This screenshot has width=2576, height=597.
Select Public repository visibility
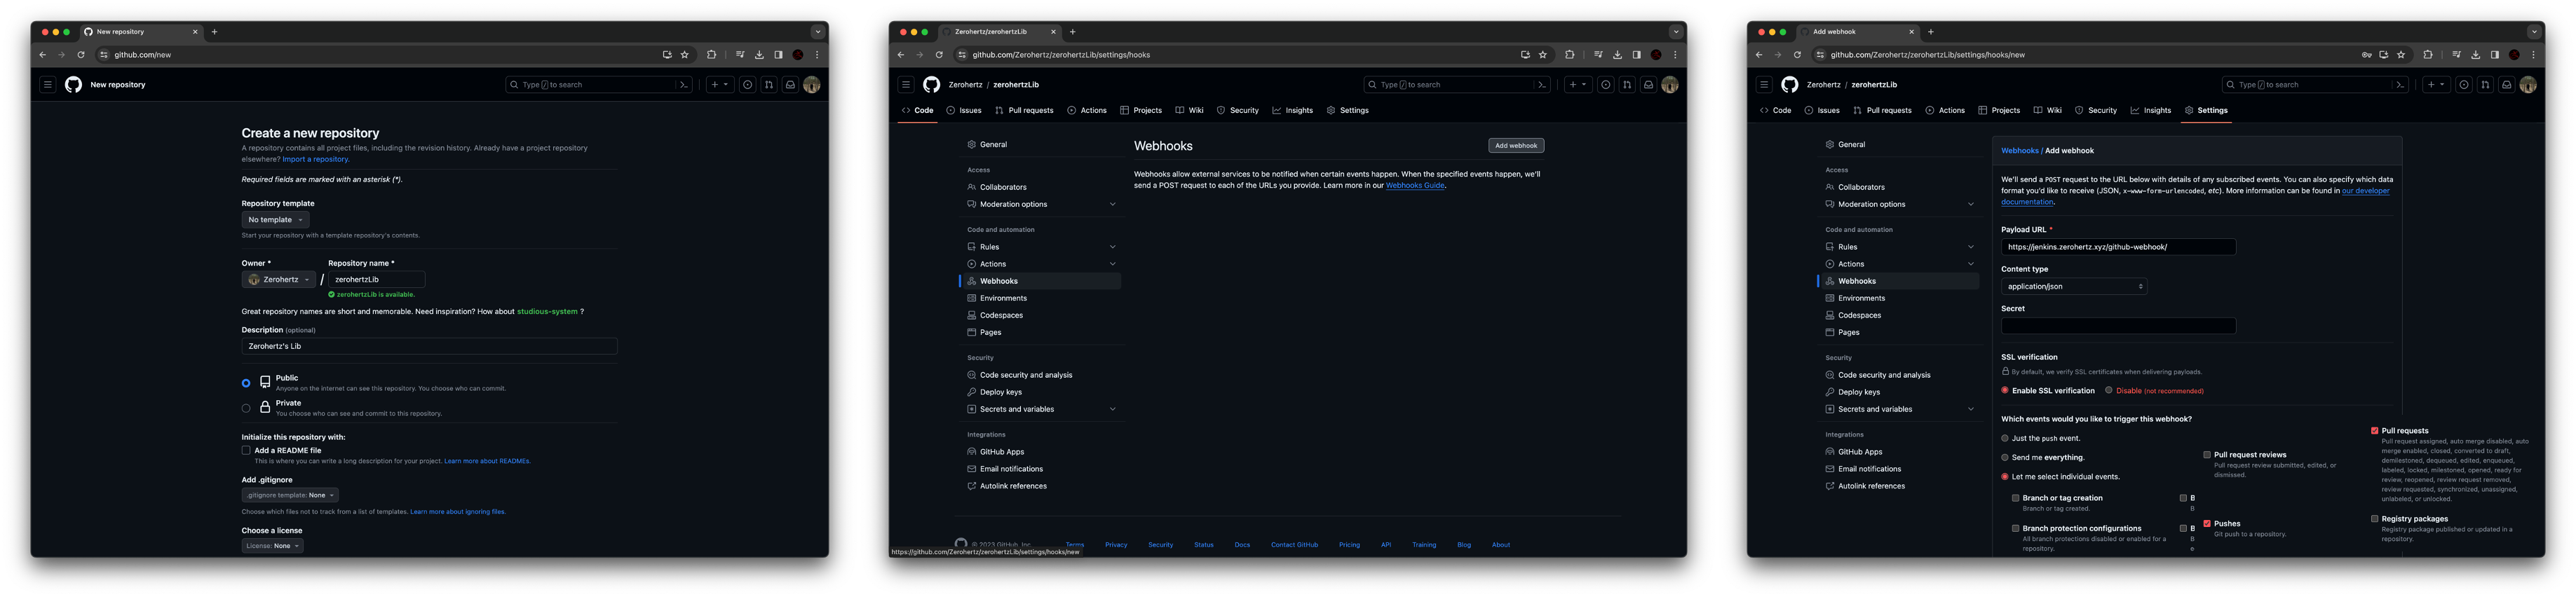(x=246, y=383)
